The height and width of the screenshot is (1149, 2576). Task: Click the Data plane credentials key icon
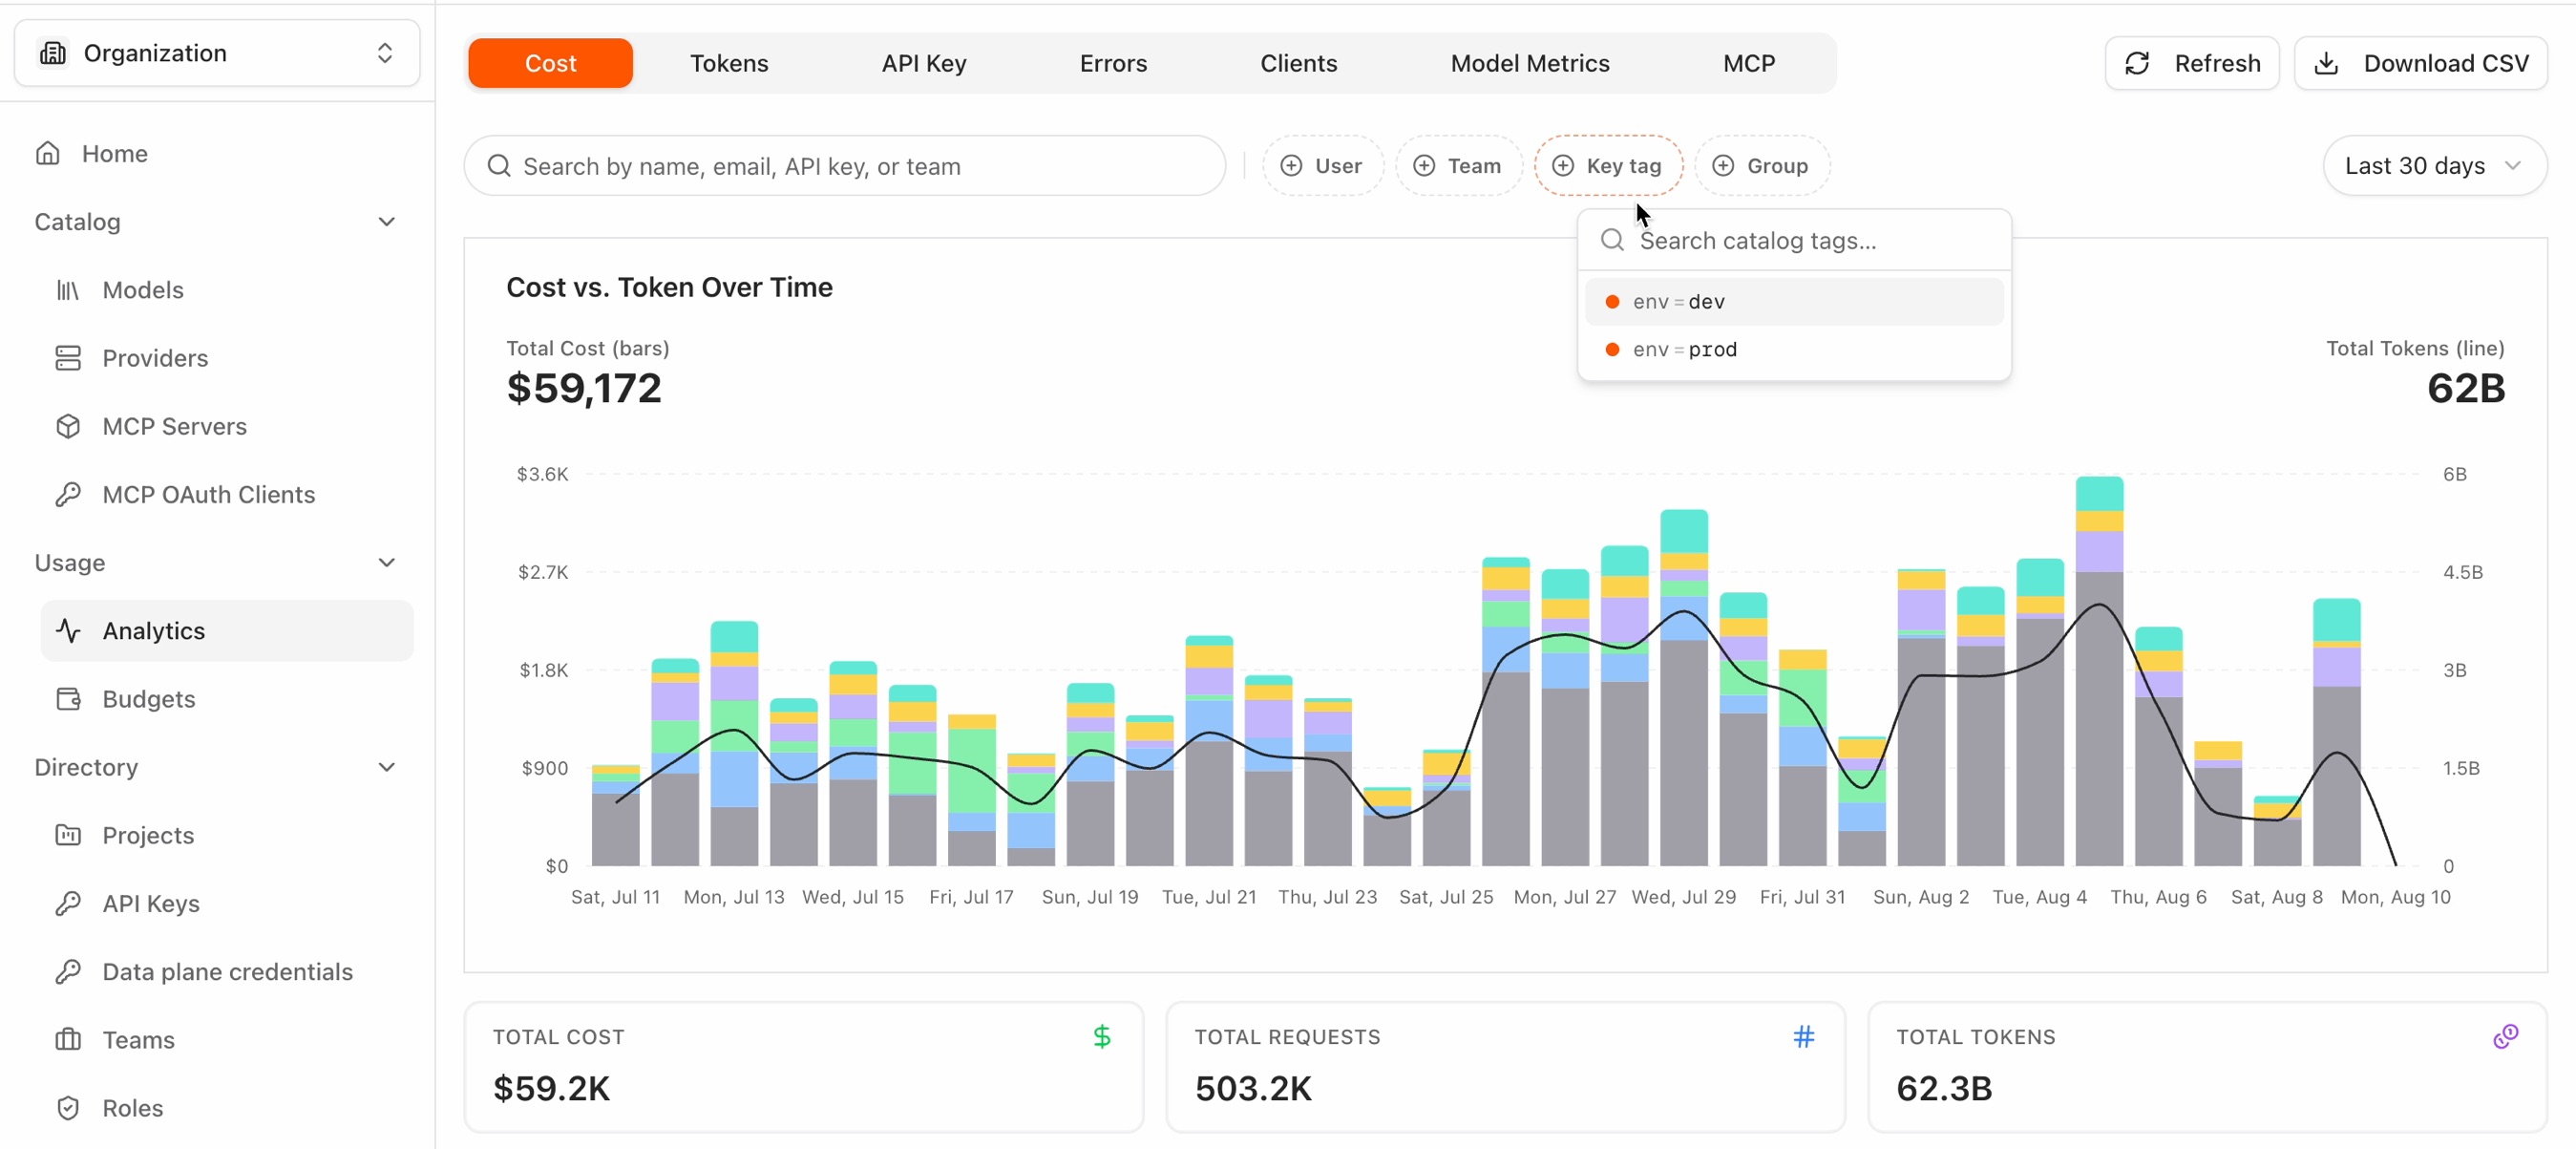coord(68,972)
